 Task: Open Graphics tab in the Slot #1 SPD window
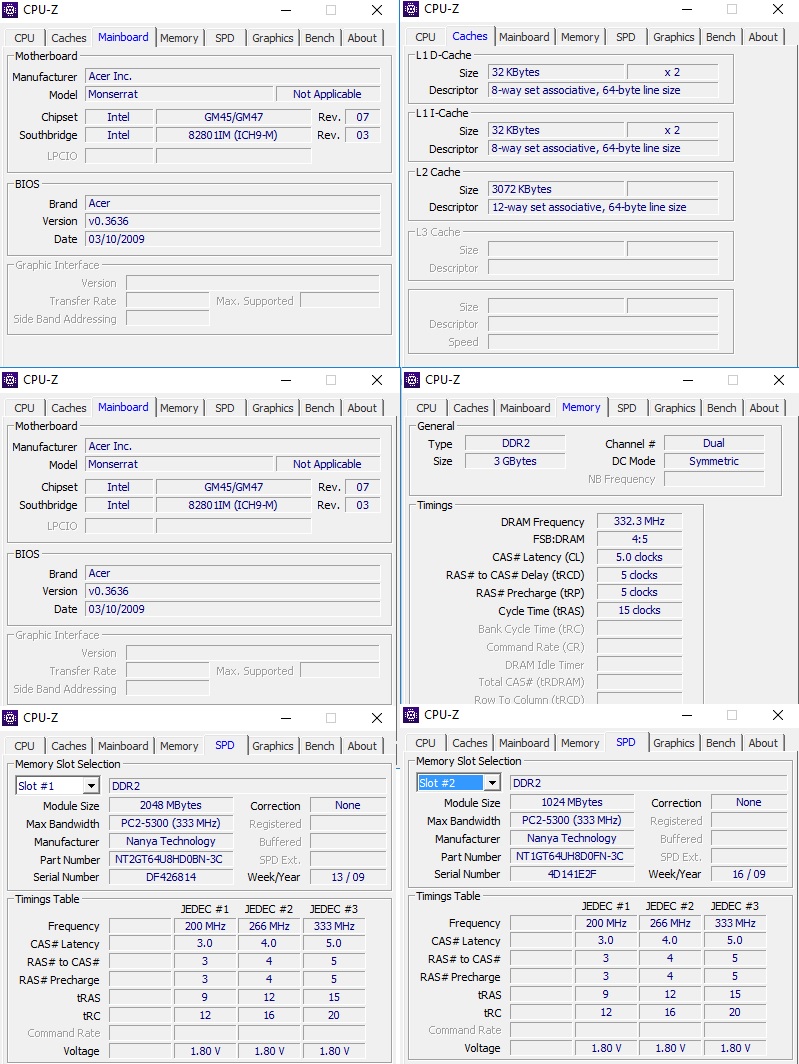(x=273, y=746)
